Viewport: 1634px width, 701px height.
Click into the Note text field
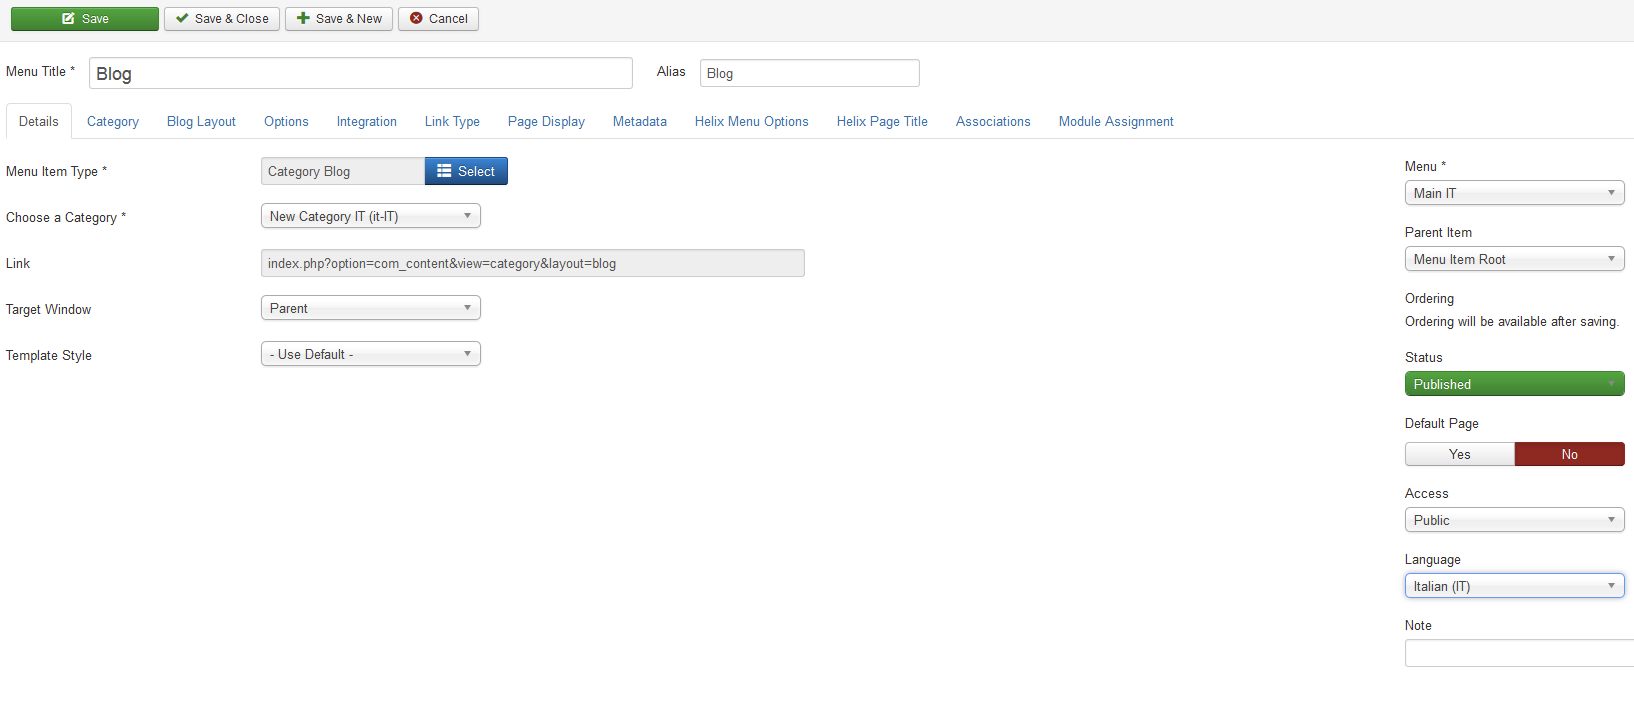click(x=1518, y=653)
